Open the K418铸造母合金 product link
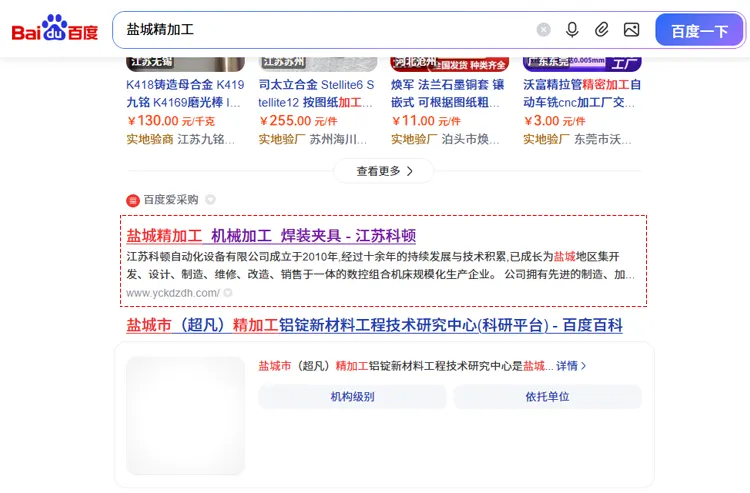The image size is (750, 493). (185, 94)
